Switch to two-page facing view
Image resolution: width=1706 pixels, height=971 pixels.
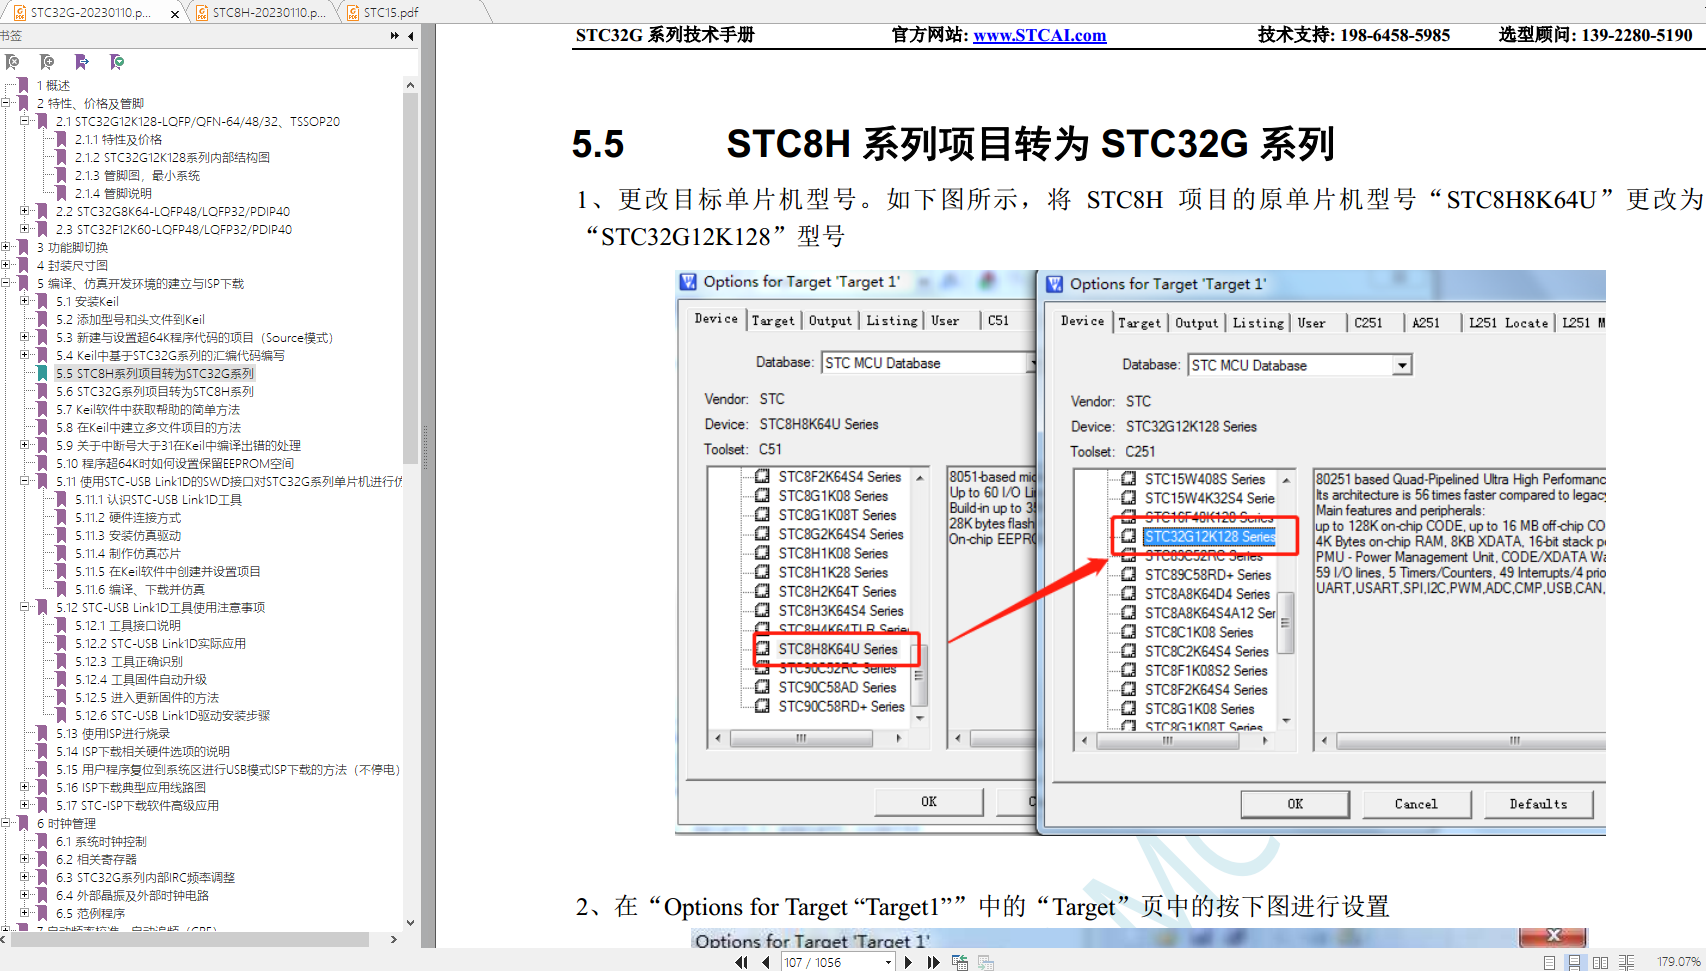[x=1600, y=962]
